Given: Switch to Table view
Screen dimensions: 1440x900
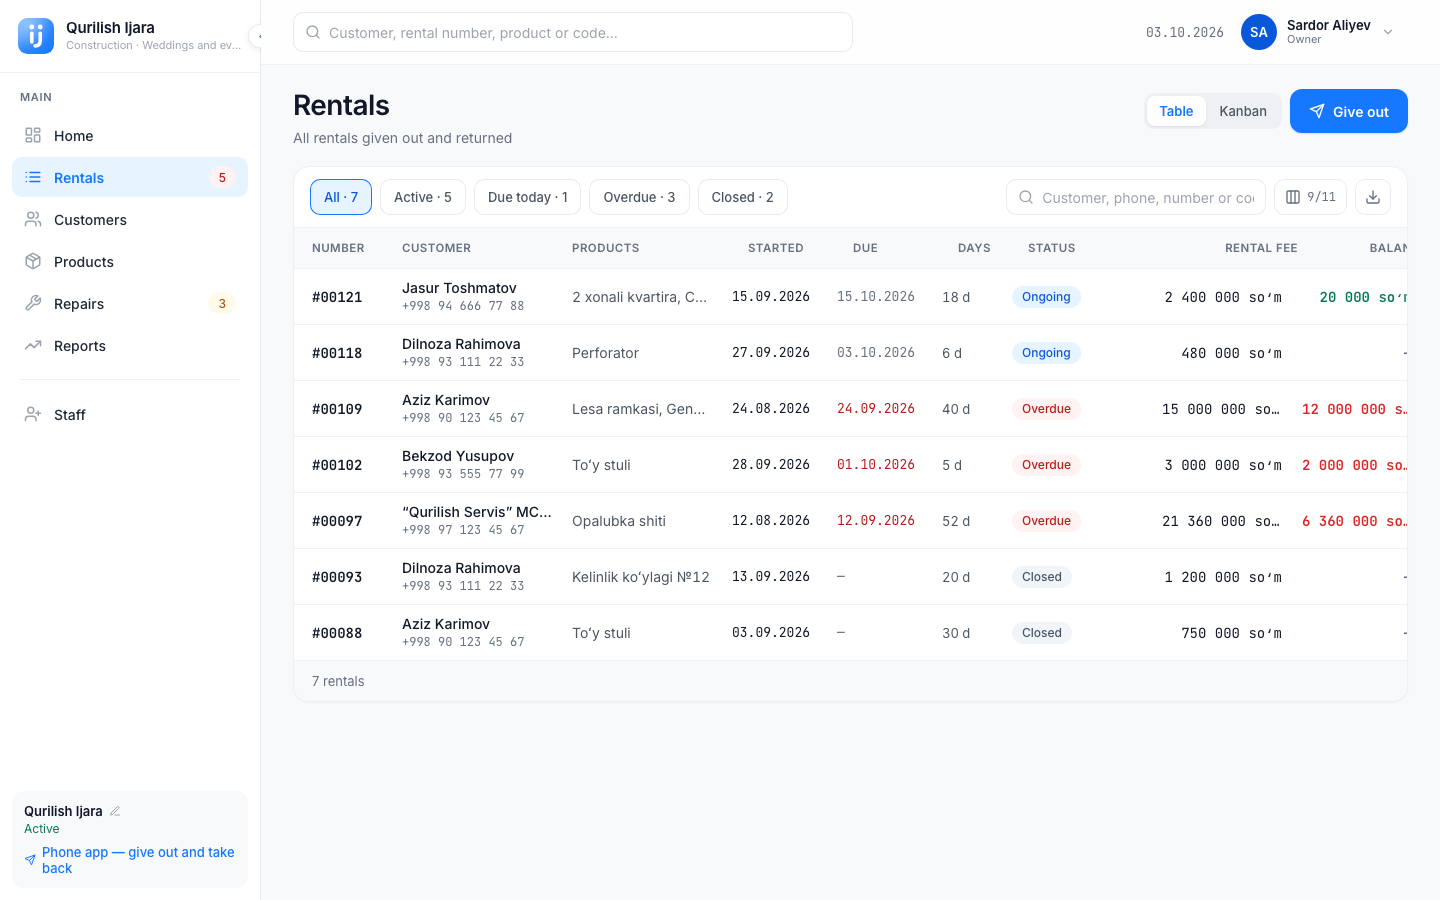Looking at the screenshot, I should 1176,111.
